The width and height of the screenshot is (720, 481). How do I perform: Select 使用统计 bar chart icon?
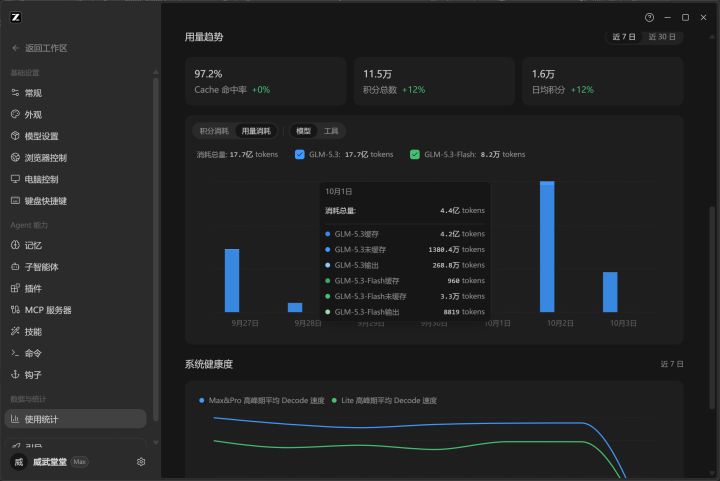[15, 419]
